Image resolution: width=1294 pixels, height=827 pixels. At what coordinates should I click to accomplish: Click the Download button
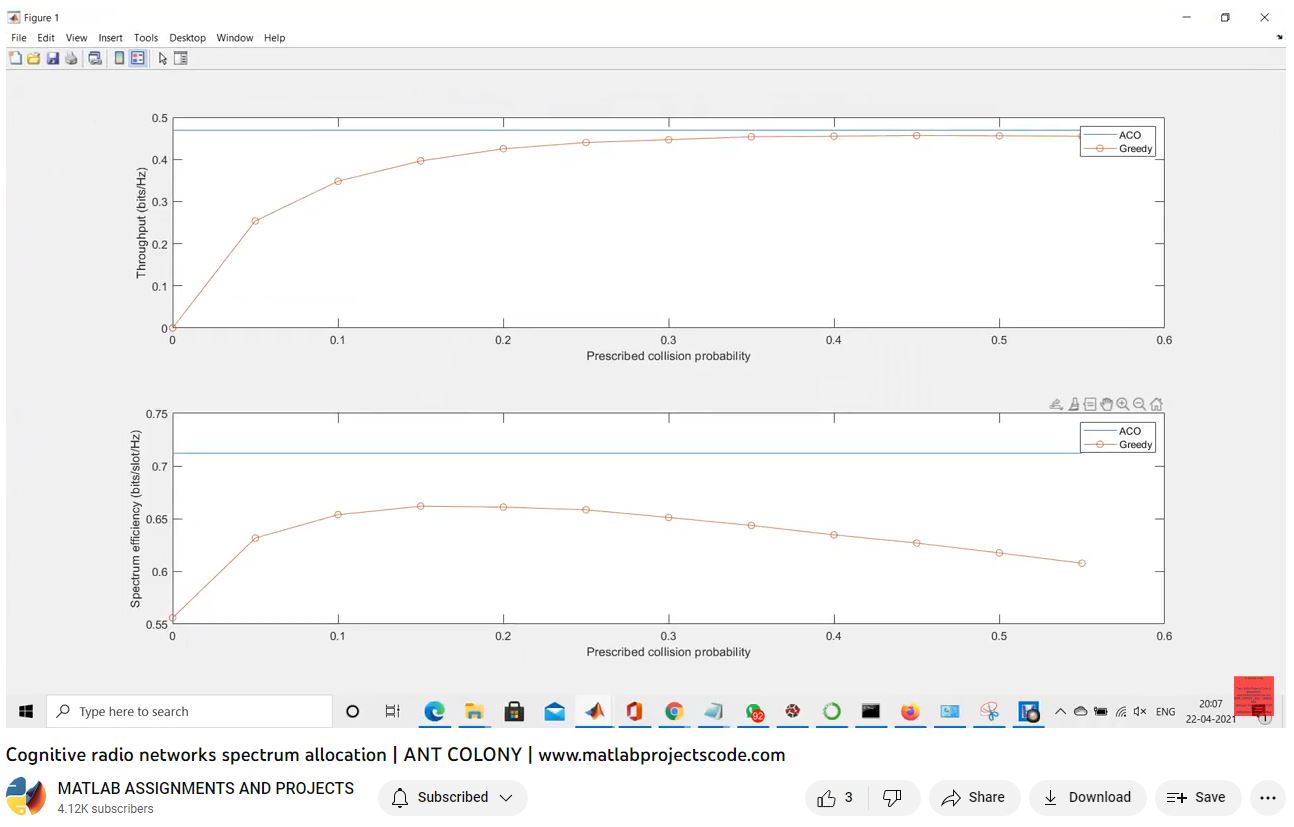pyautogui.click(x=1087, y=797)
